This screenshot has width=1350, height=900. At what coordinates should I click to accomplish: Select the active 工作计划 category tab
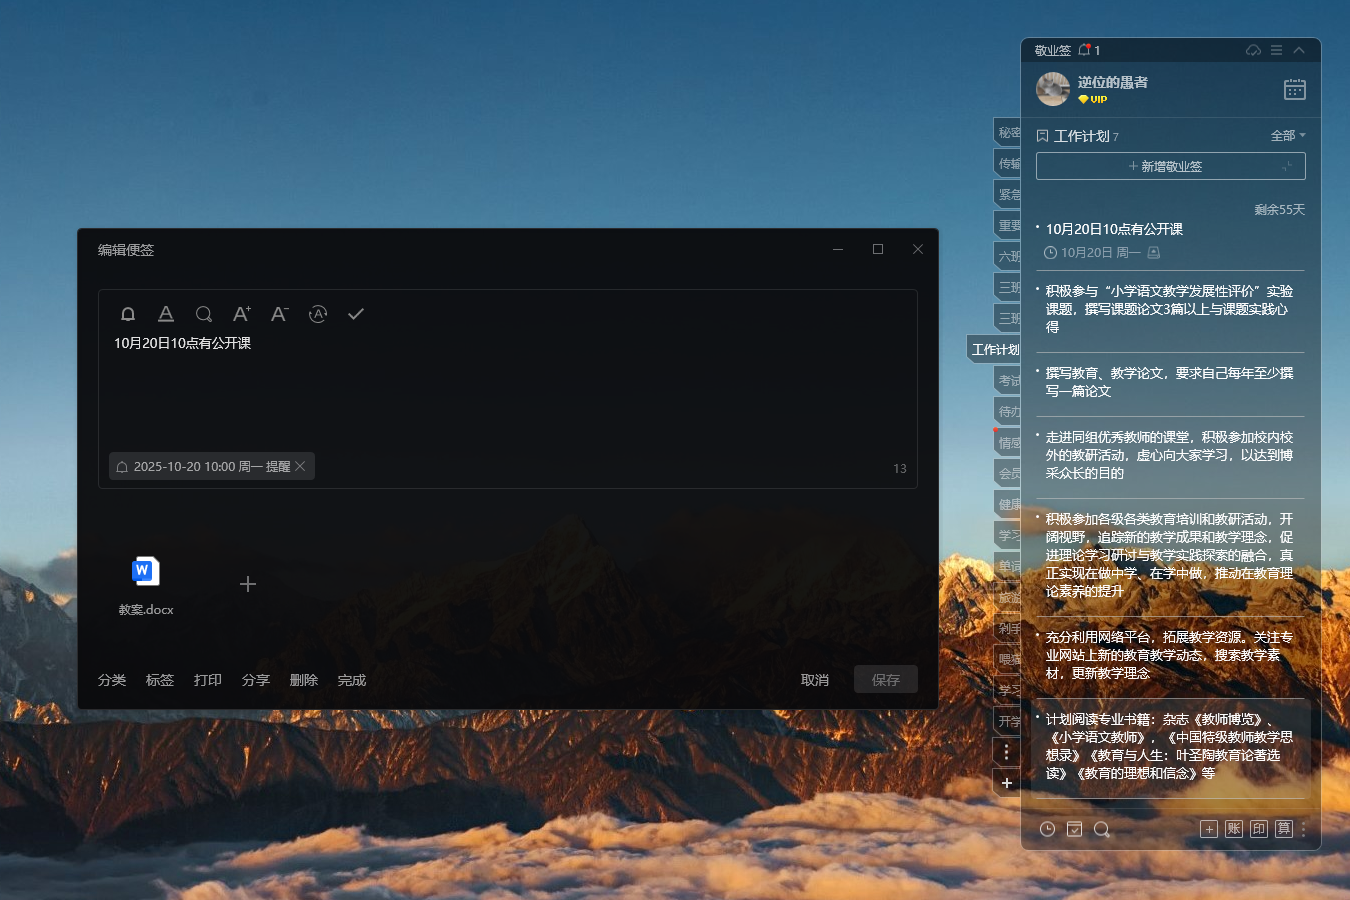pos(995,349)
